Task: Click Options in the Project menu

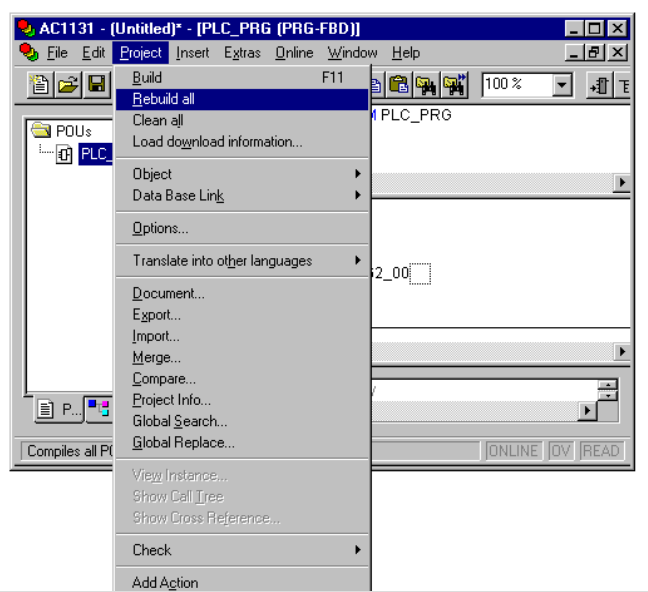Action: point(160,228)
